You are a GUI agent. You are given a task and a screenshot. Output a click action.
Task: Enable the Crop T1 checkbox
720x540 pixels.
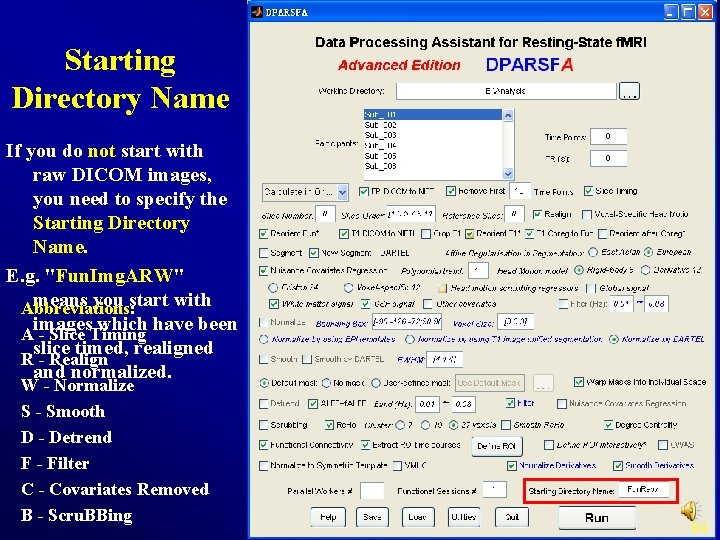(426, 234)
